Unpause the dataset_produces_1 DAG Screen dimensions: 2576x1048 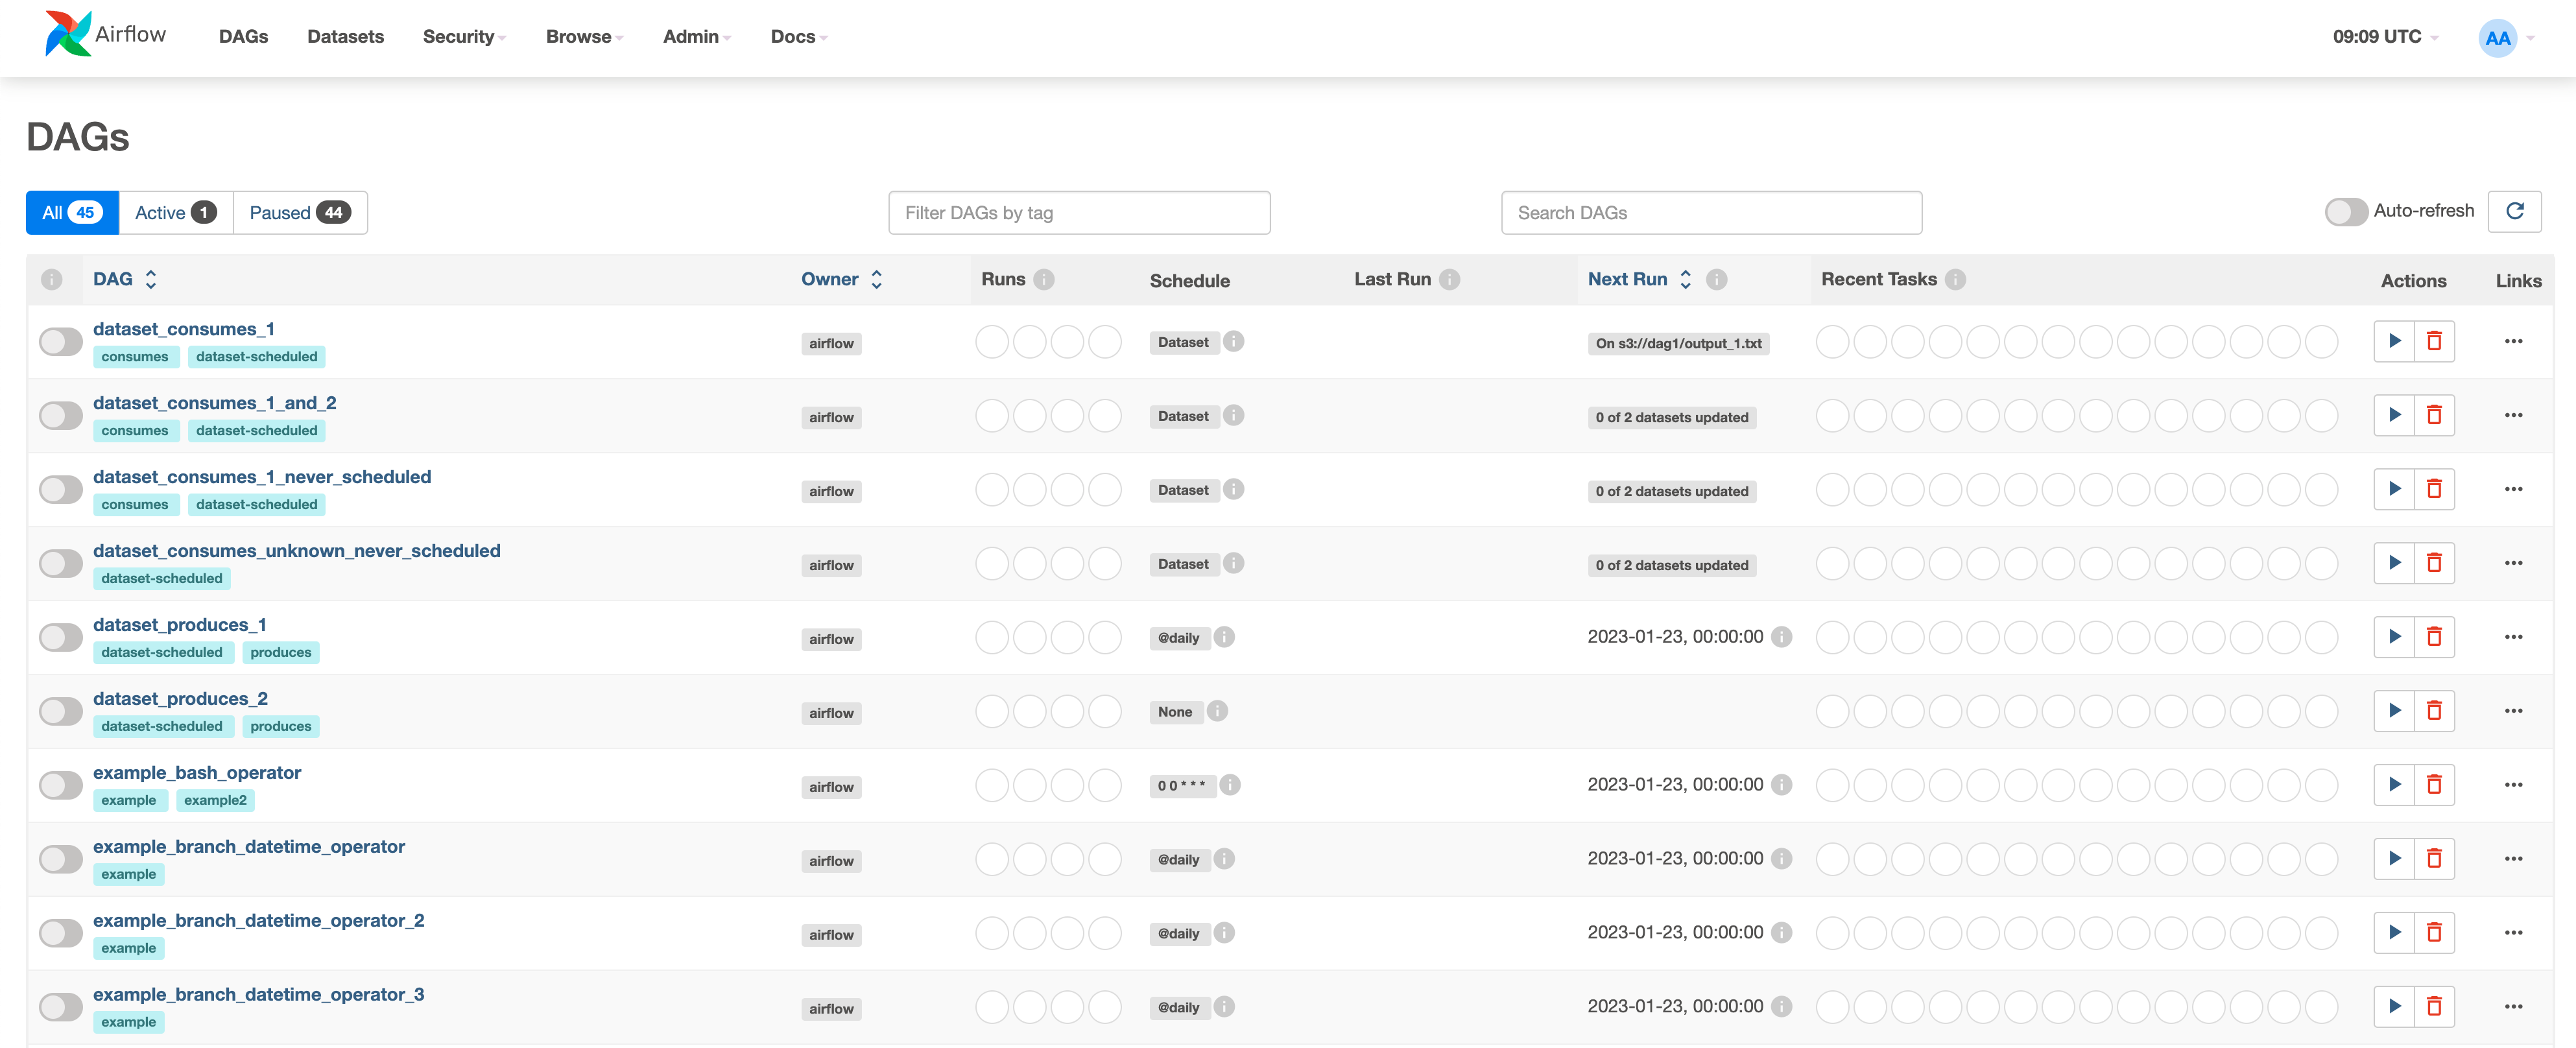click(60, 638)
